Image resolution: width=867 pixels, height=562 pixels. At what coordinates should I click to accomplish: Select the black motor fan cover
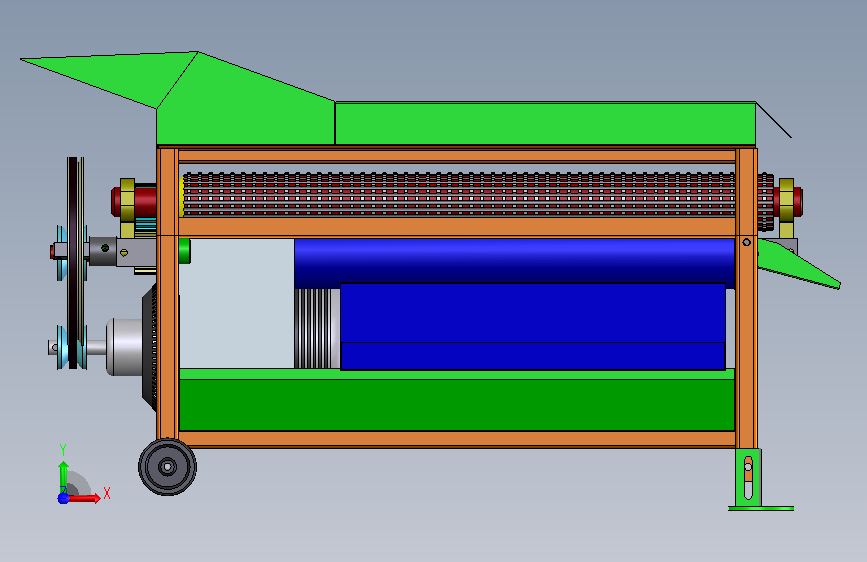tap(150, 347)
